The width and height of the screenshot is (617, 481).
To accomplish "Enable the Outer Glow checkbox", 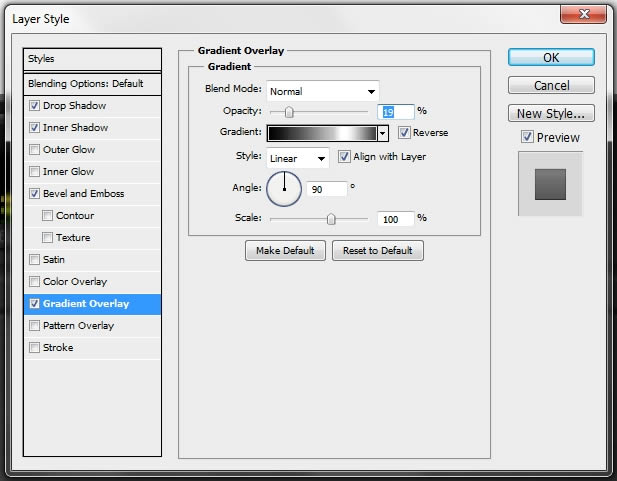I will [34, 150].
